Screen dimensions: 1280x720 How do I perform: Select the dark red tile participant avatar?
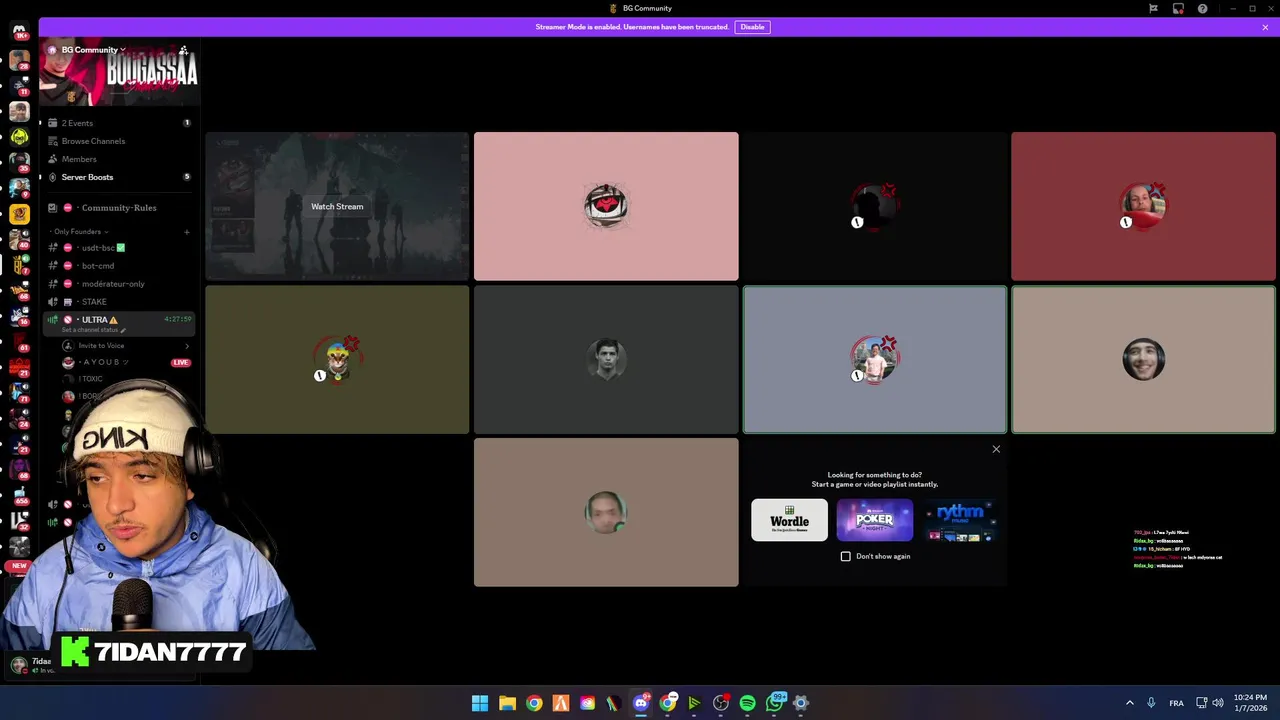point(1143,206)
